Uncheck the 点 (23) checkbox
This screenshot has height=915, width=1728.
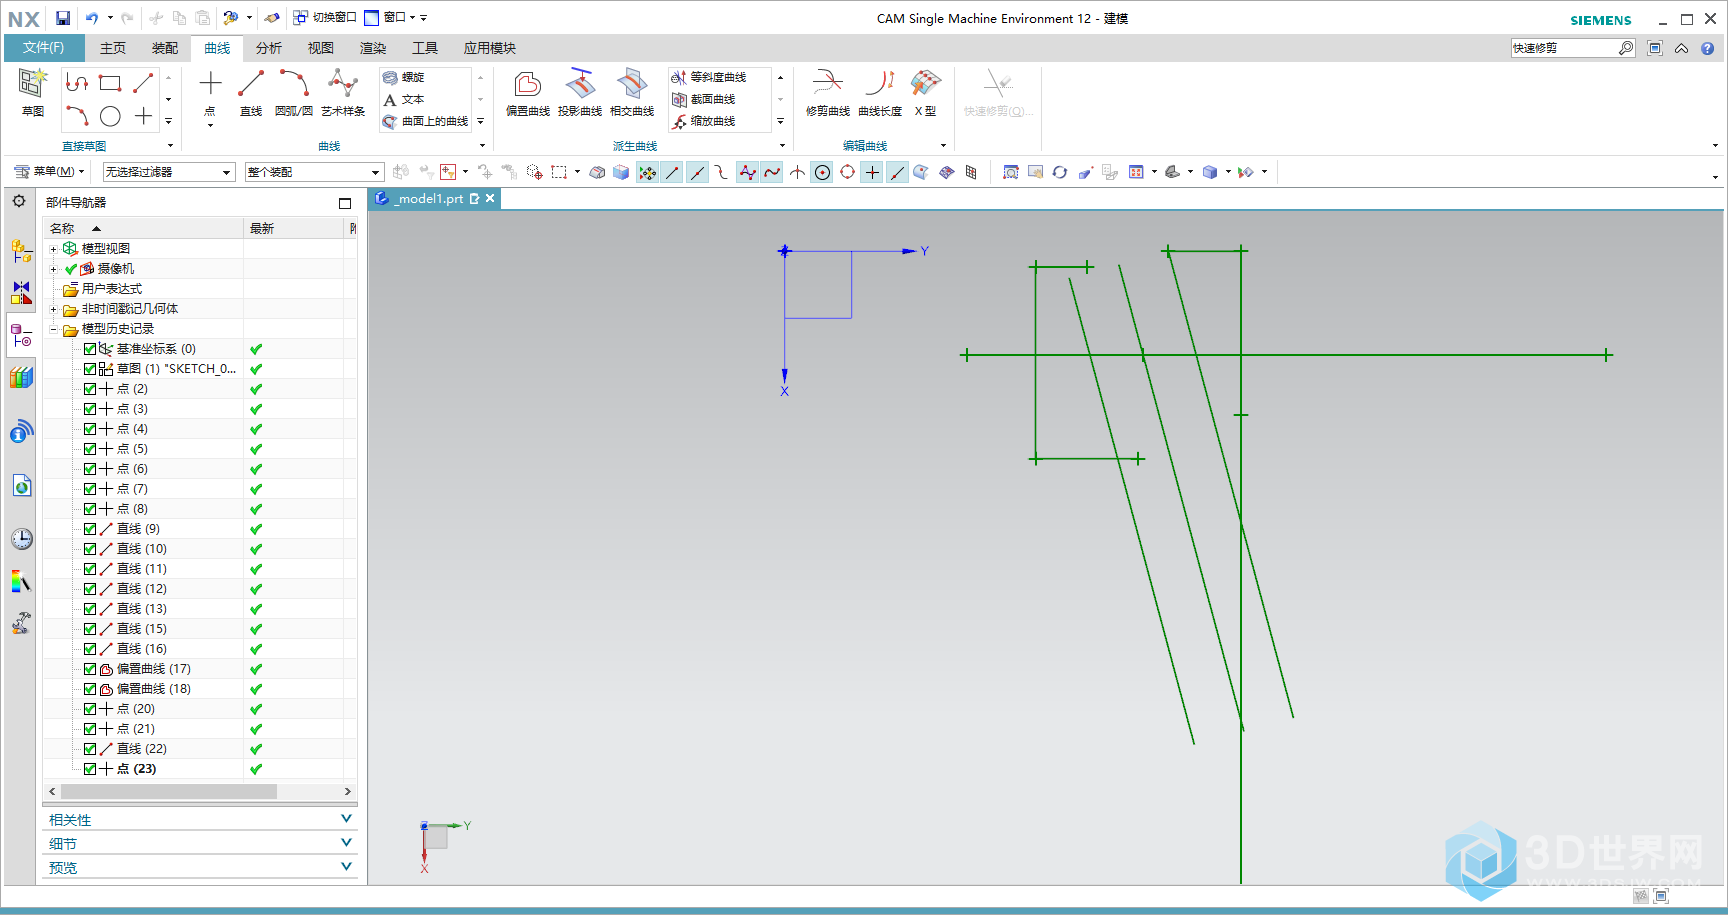(90, 769)
